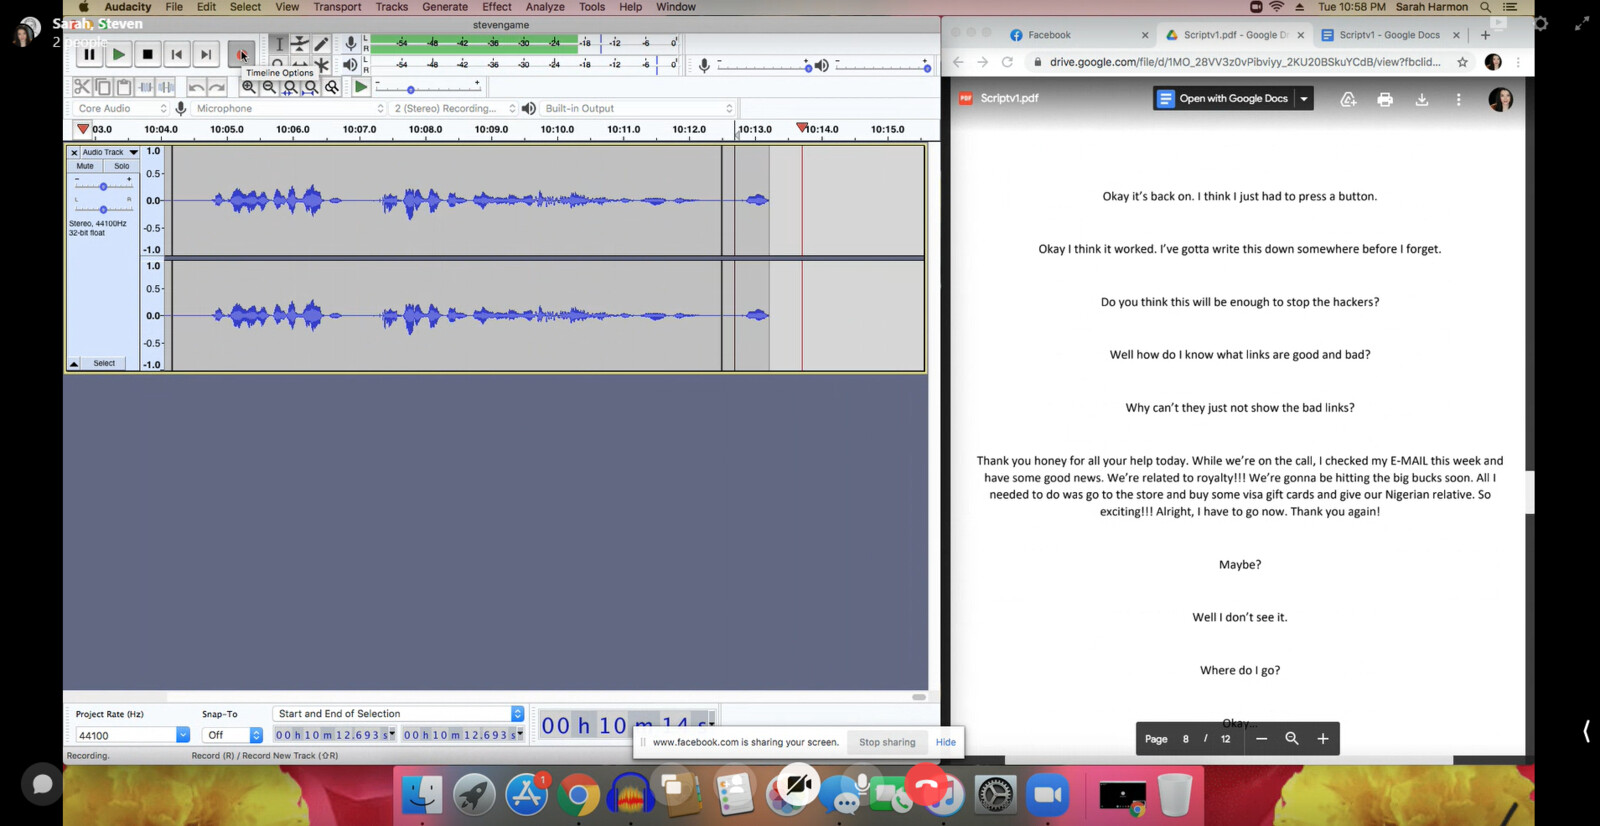Click the 10:10.0 mark on the timeline ruler

[557, 129]
